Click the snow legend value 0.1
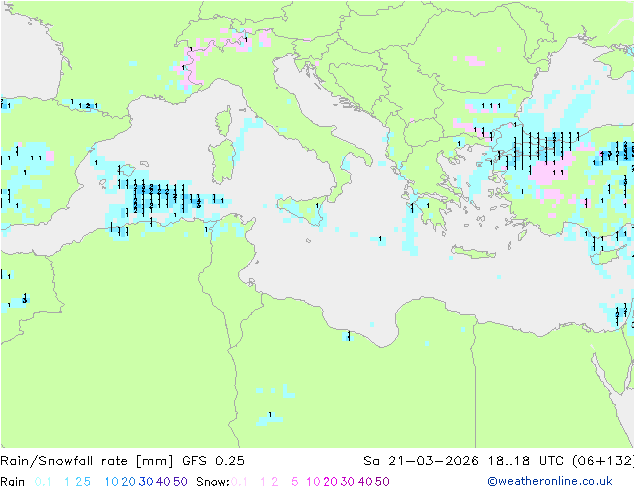The width and height of the screenshot is (634, 490). tap(239, 482)
